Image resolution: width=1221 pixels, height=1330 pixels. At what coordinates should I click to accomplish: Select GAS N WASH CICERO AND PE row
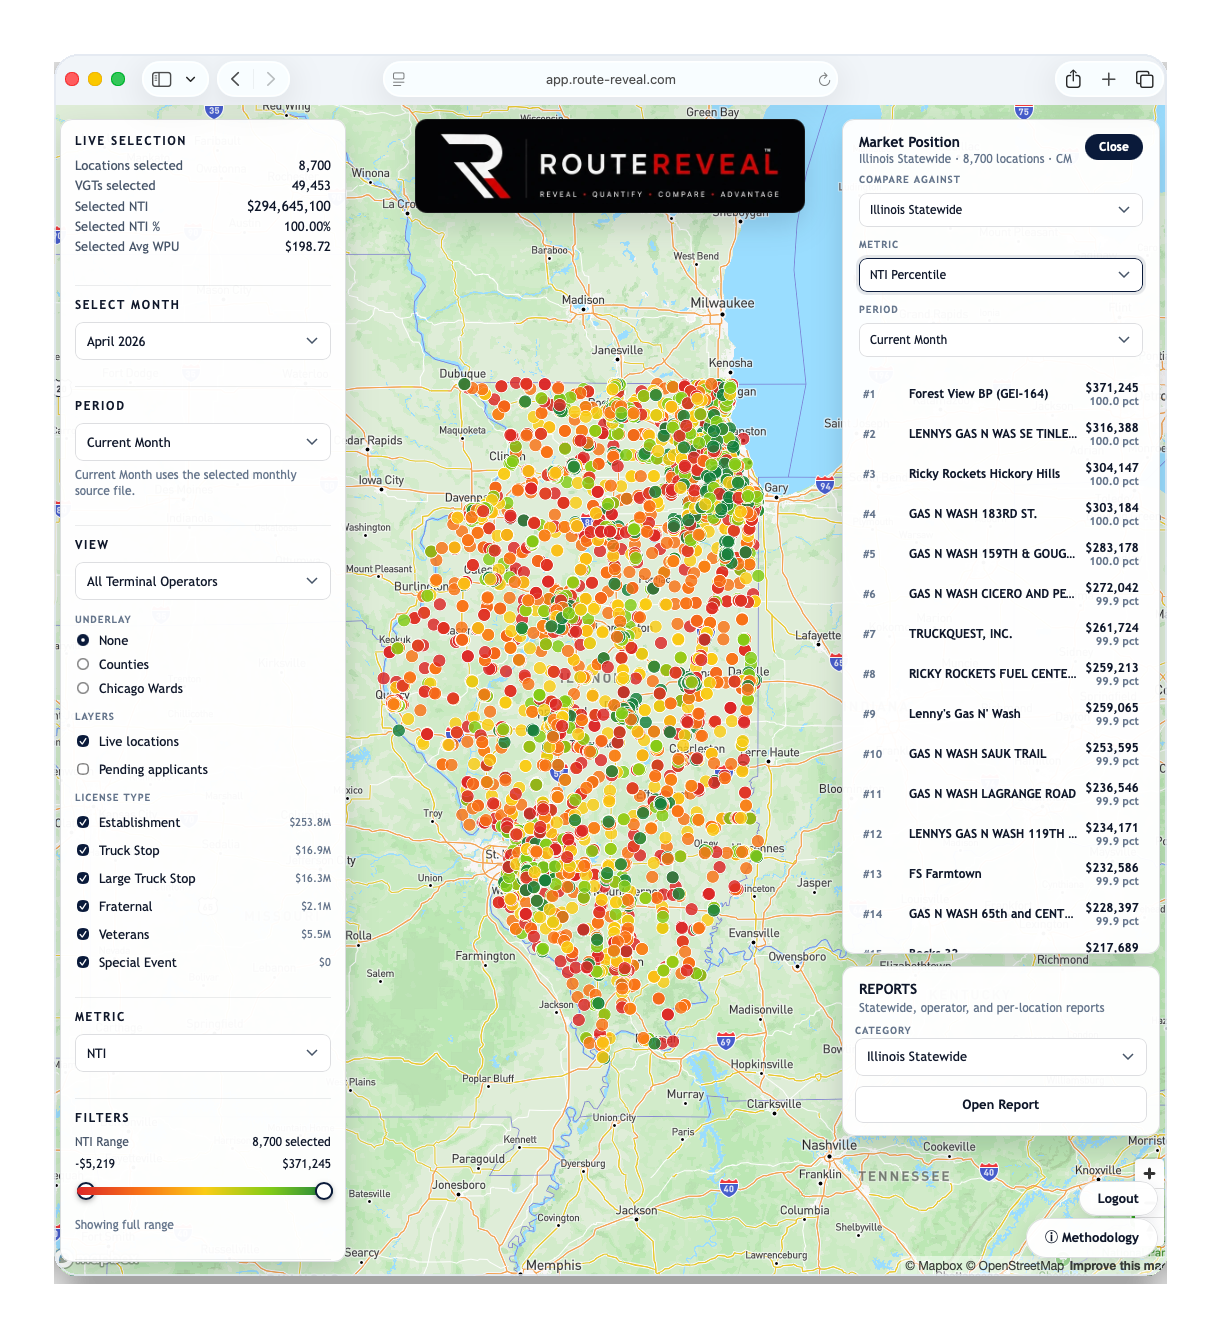[x=1000, y=594]
